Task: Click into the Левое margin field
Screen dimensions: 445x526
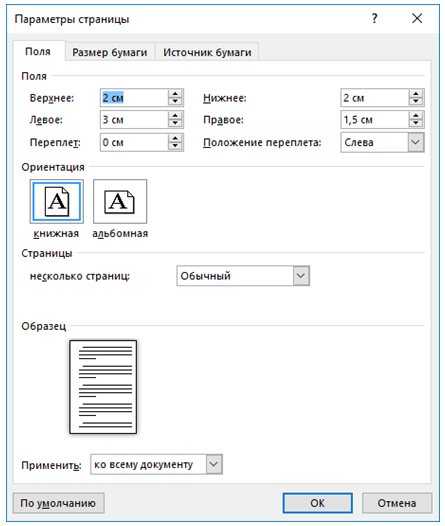Action: tap(134, 120)
